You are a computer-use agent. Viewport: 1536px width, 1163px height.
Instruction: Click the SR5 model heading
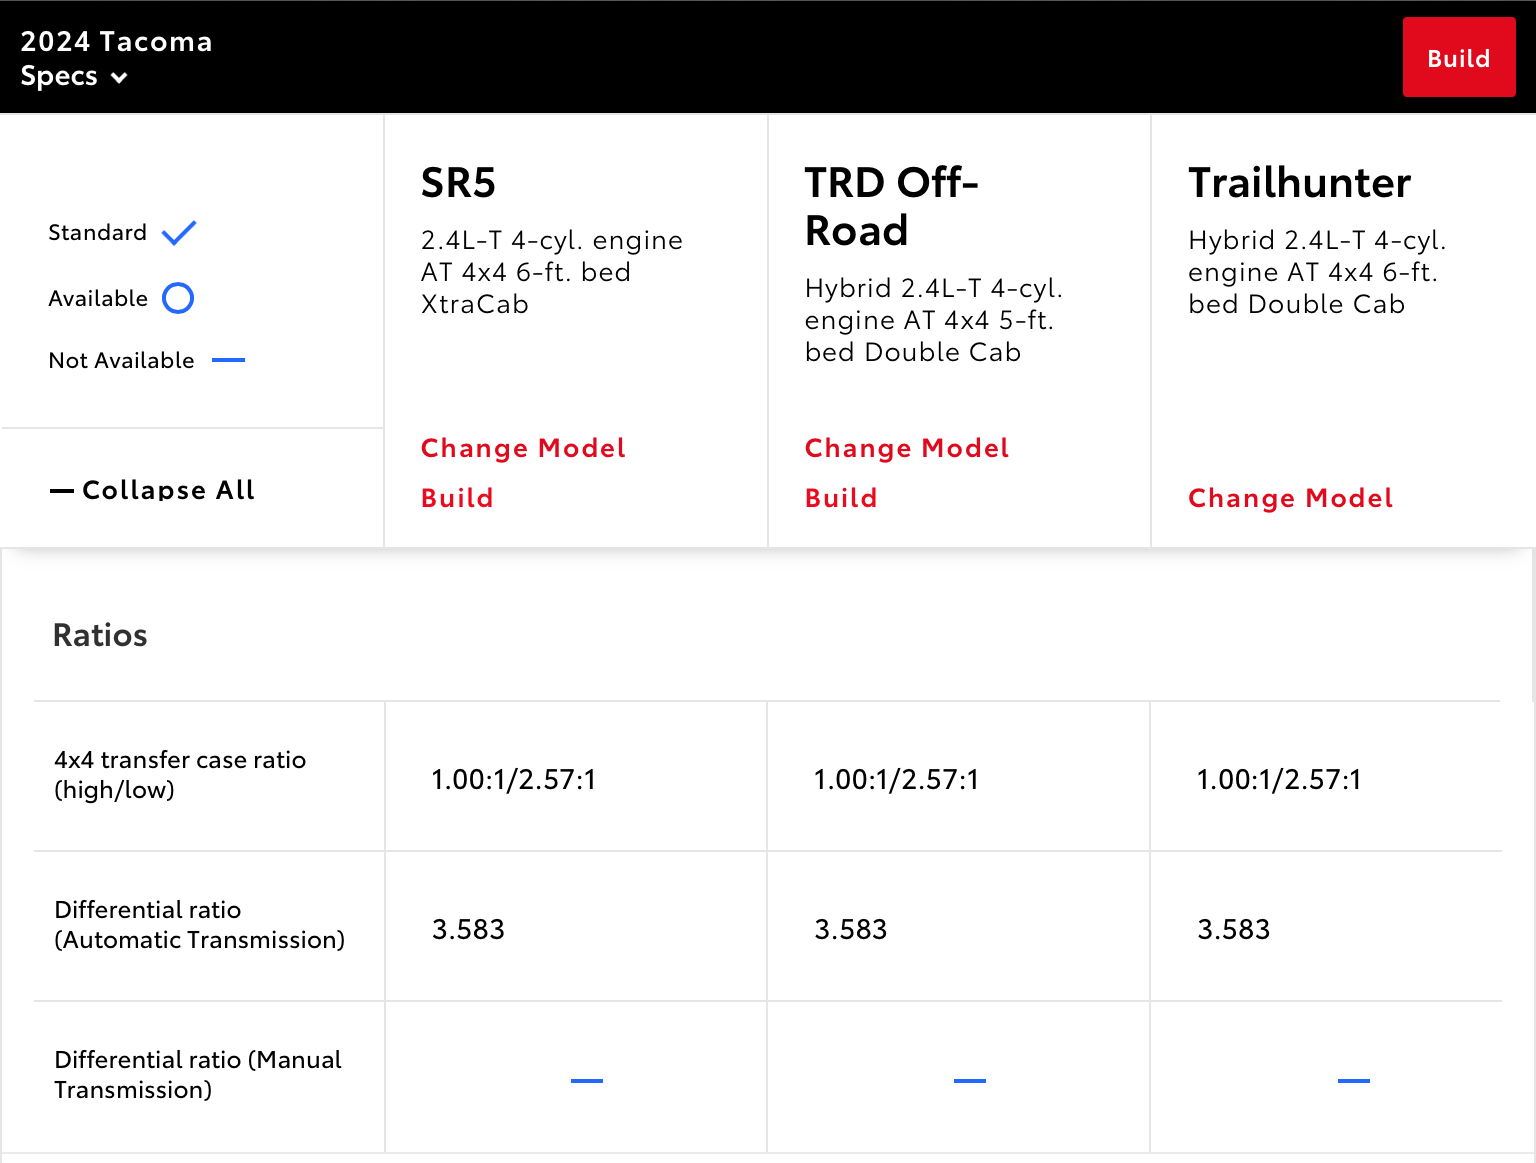click(458, 183)
